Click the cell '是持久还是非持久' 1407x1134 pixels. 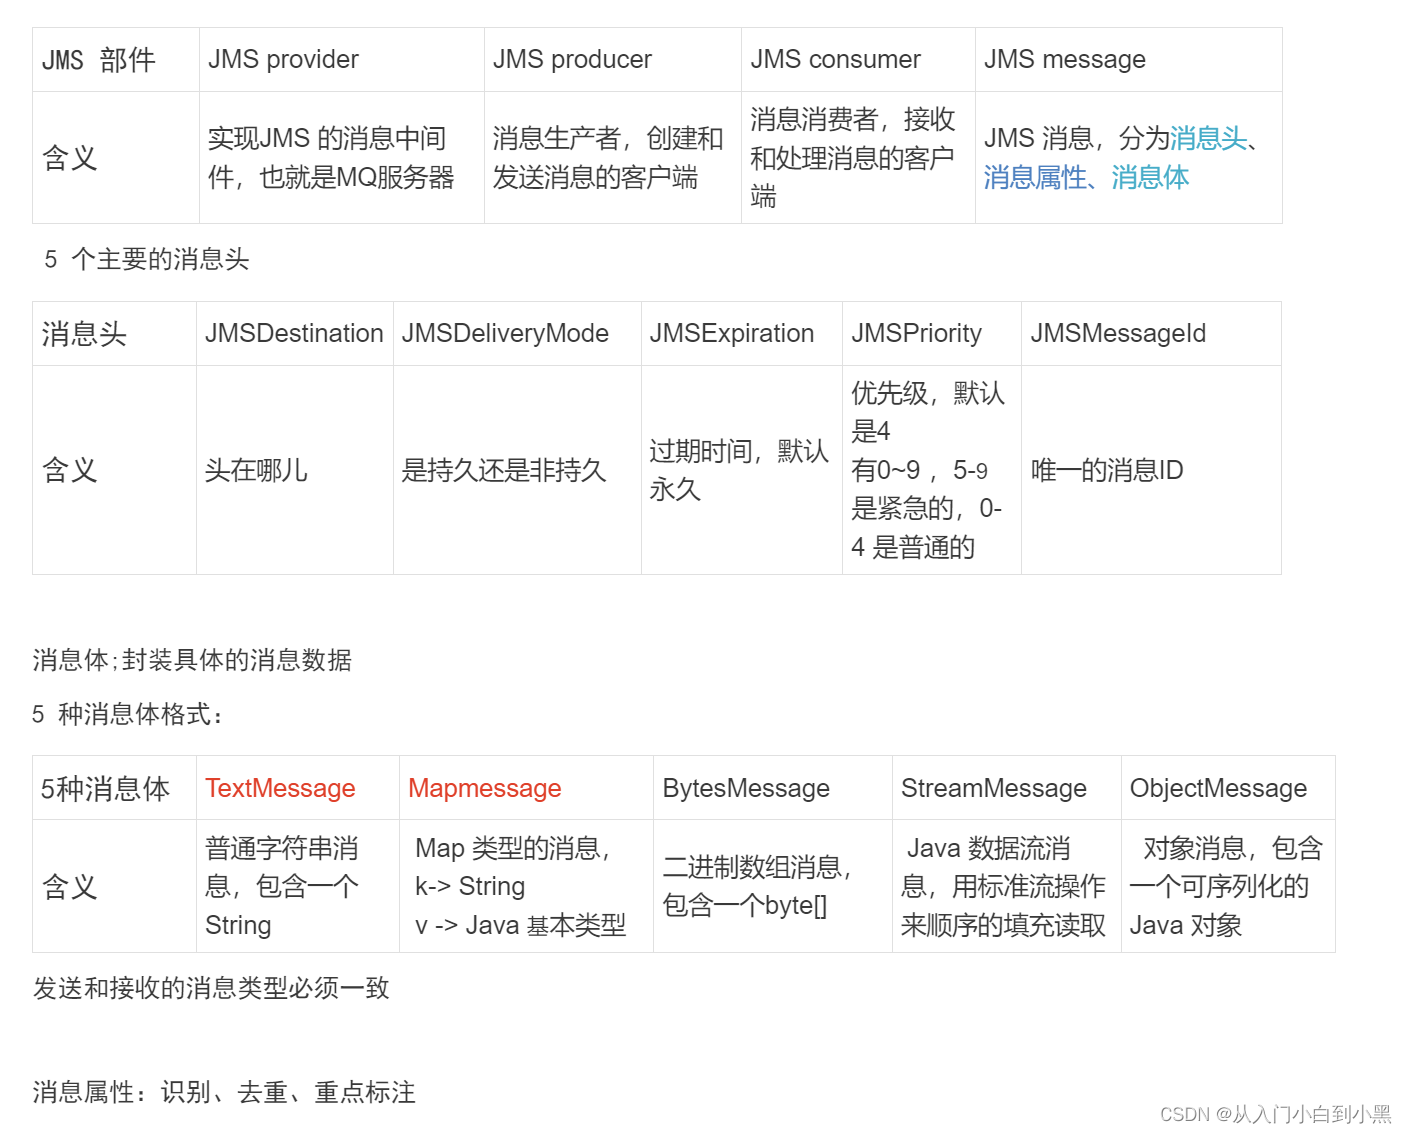[x=517, y=470]
